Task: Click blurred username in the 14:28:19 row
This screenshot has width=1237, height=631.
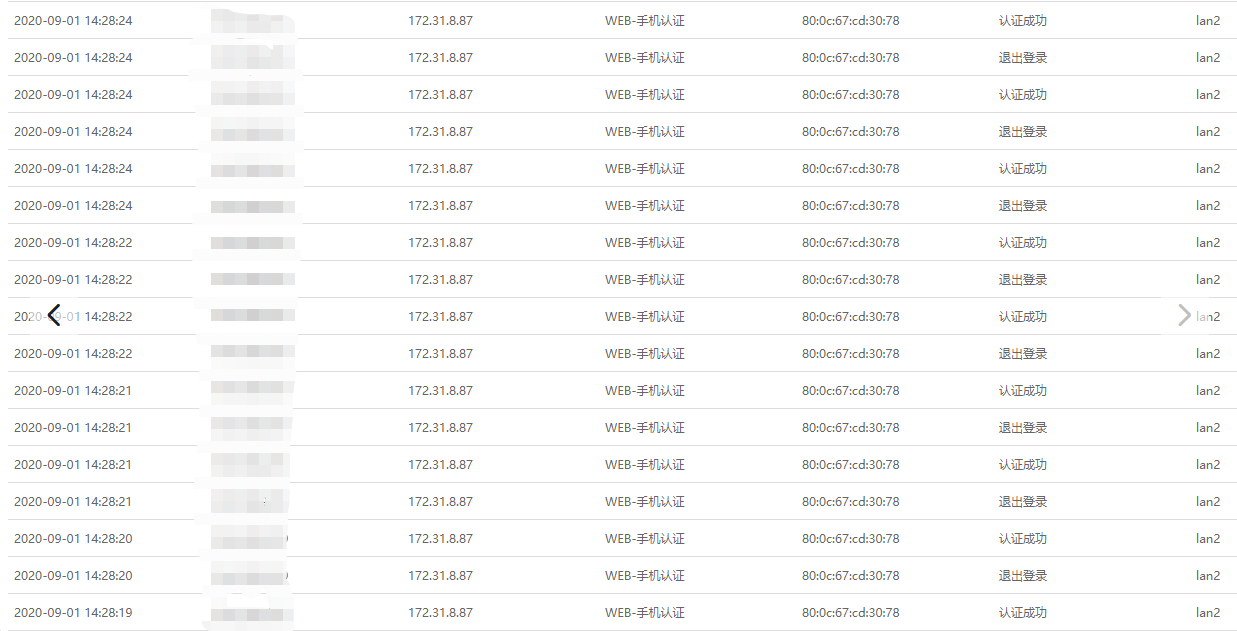Action: point(252,612)
